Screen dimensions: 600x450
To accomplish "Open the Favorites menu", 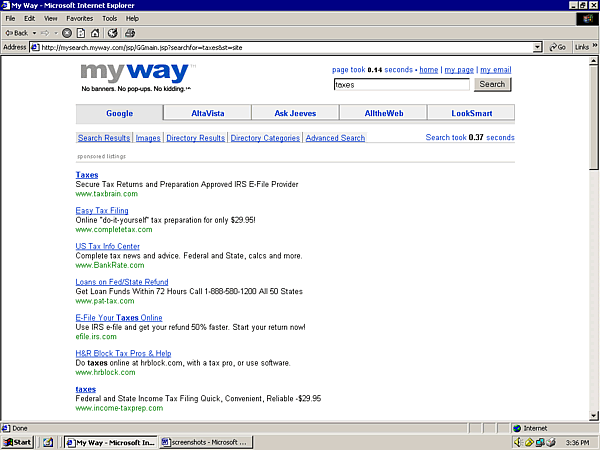I will click(x=79, y=18).
